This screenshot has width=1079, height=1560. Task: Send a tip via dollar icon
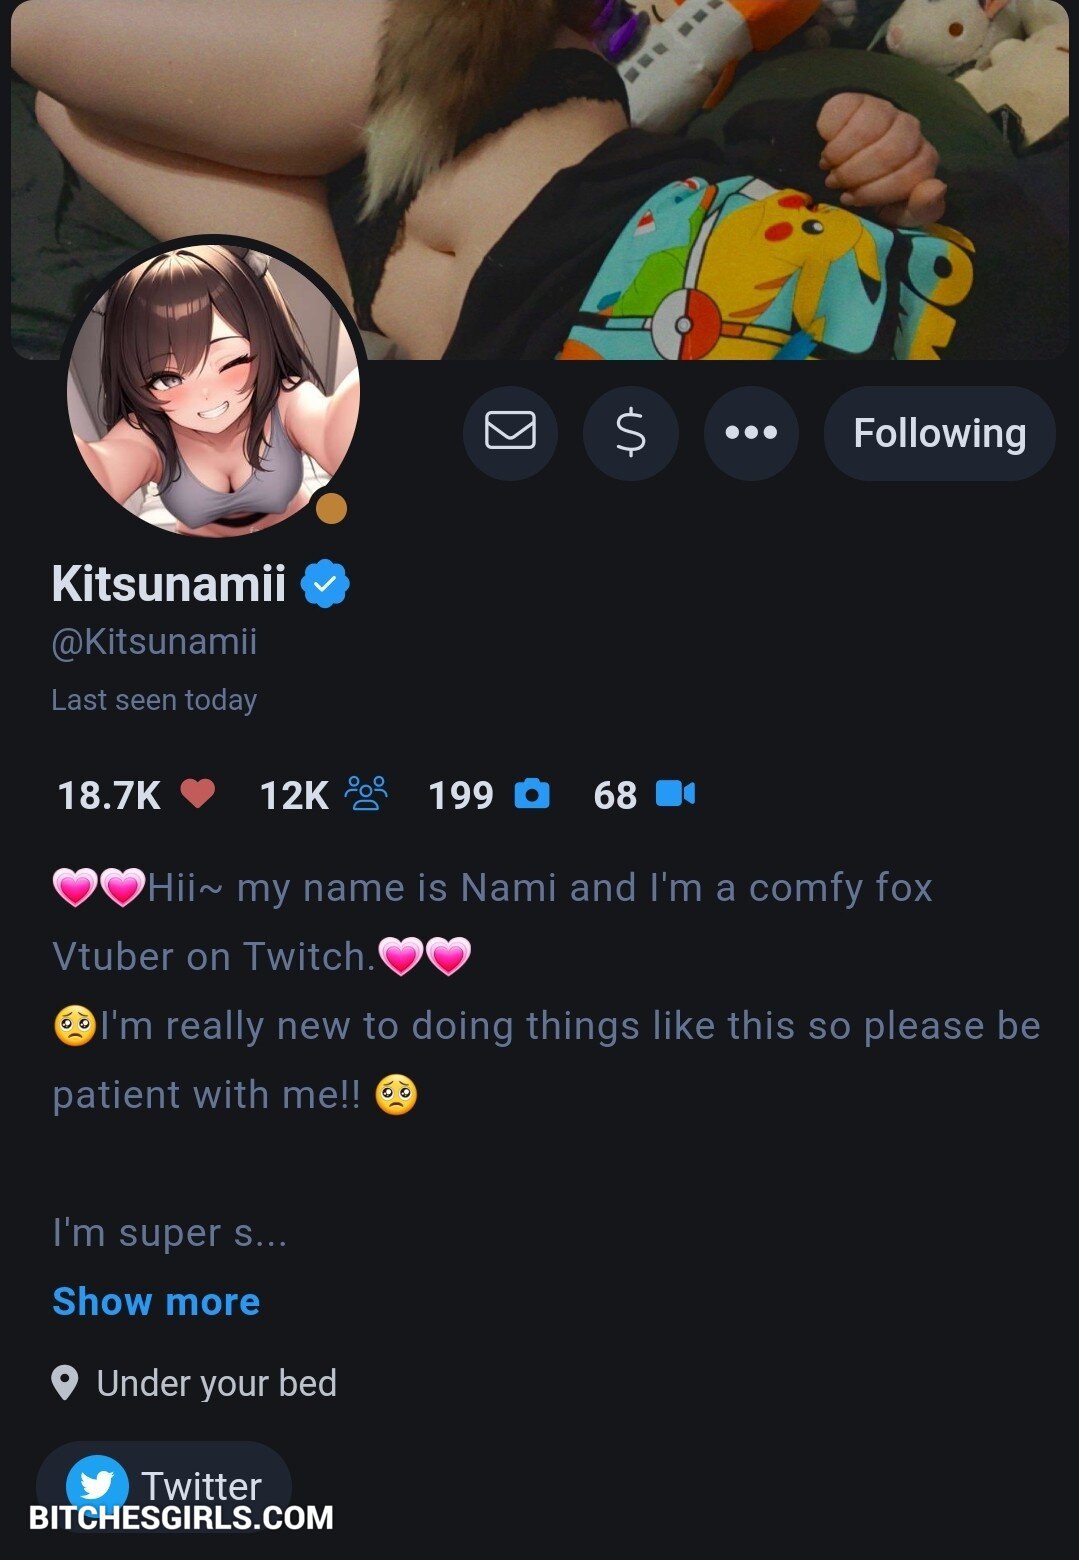point(631,433)
